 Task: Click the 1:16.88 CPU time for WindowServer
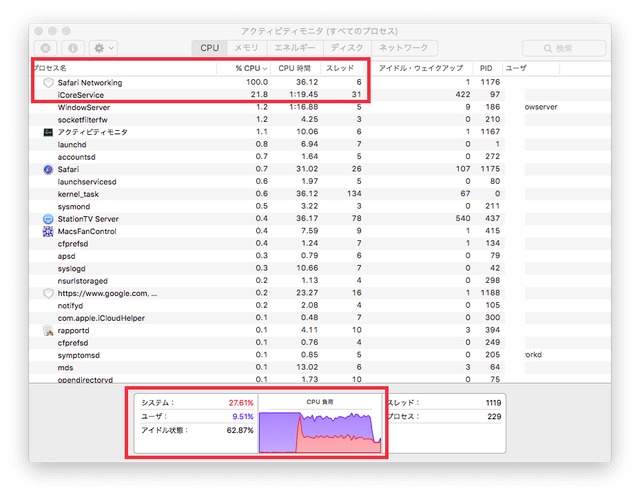(304, 107)
